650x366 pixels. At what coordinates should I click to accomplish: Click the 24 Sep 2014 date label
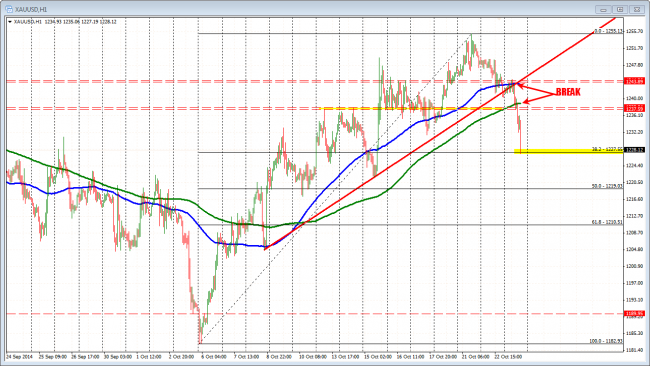coord(19,356)
